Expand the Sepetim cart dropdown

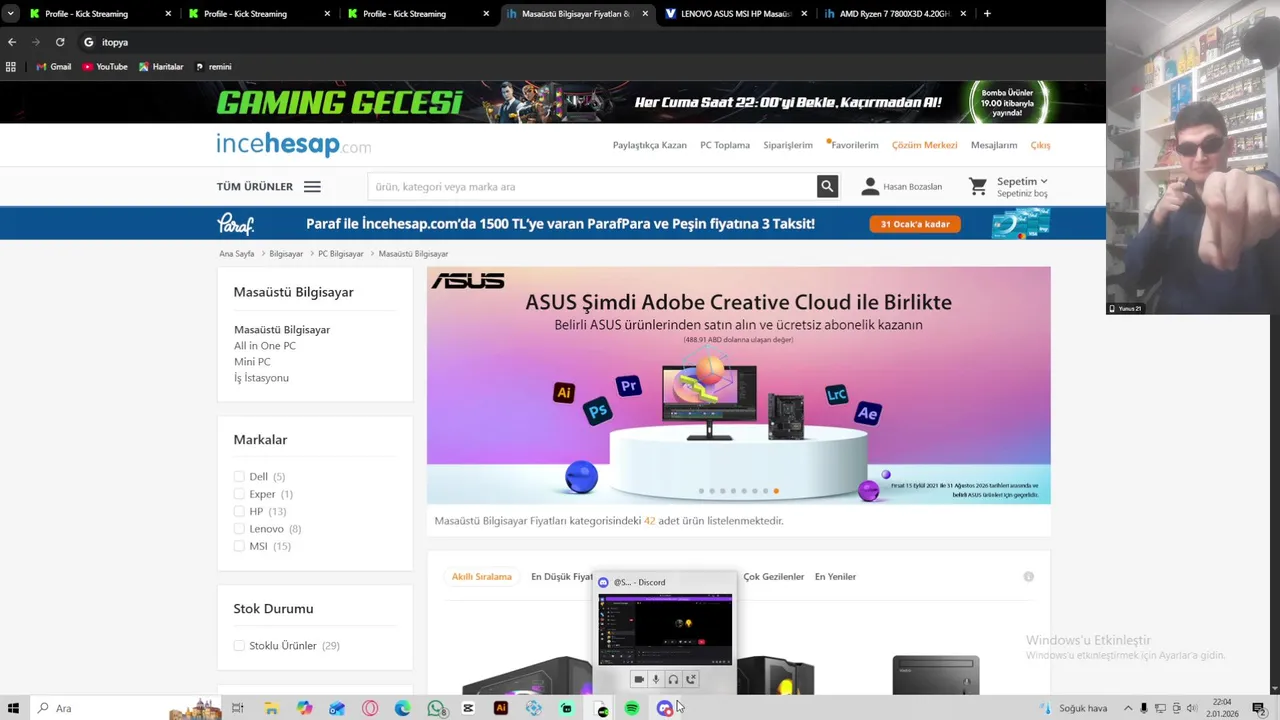click(x=1022, y=182)
